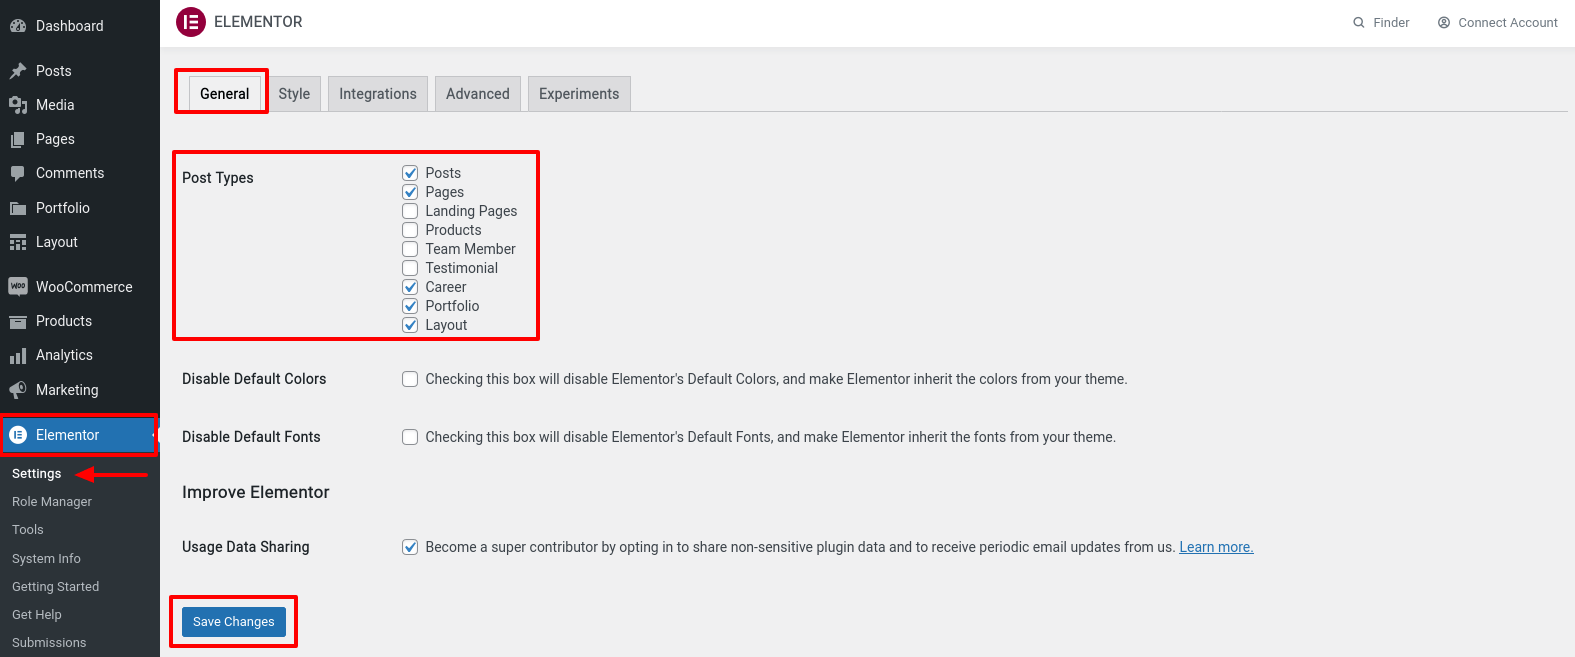Uncheck the Portfolio post type checkbox
Image resolution: width=1575 pixels, height=657 pixels.
coord(410,306)
